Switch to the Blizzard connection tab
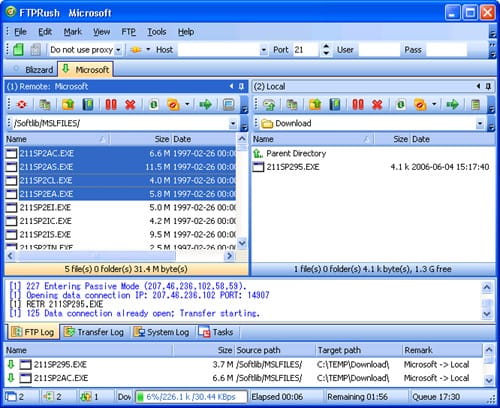The image size is (500, 408). coord(33,70)
